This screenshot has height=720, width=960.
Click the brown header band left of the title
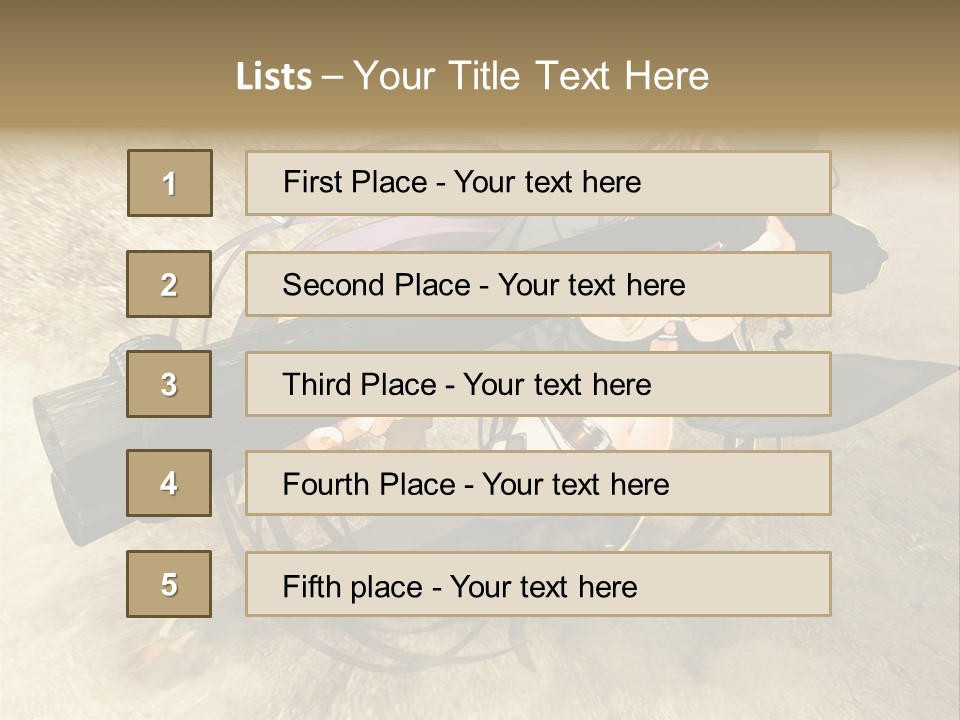(110, 70)
